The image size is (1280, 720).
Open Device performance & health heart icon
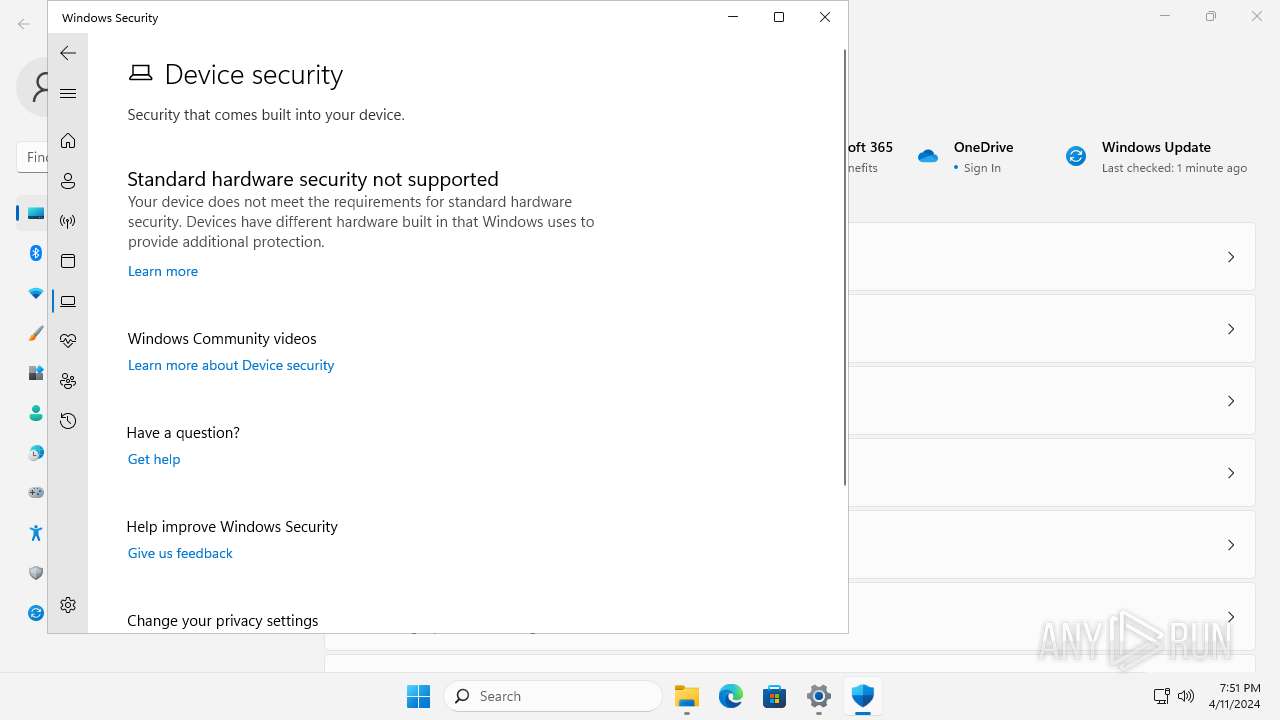(68, 341)
